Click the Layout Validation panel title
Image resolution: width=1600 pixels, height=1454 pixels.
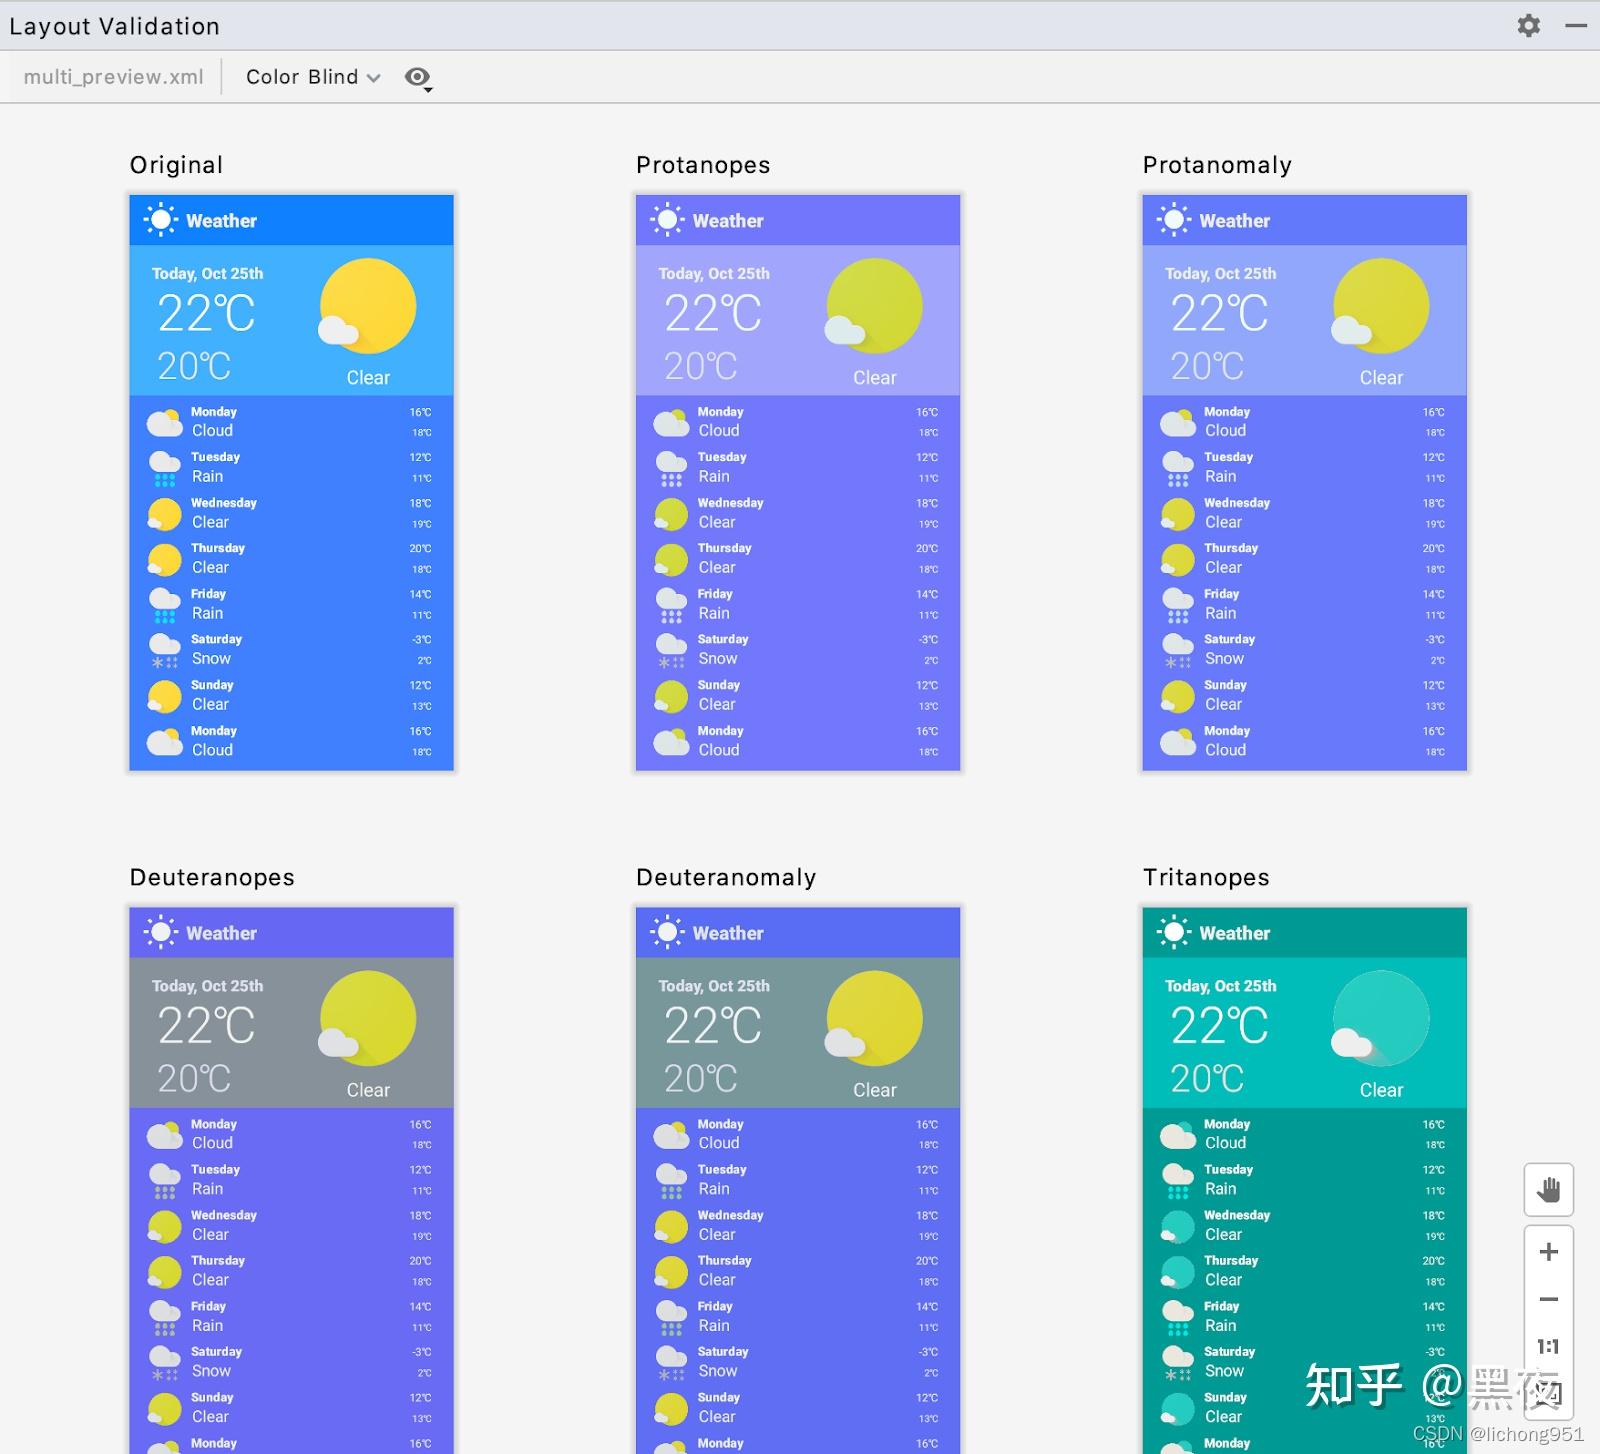(x=113, y=26)
